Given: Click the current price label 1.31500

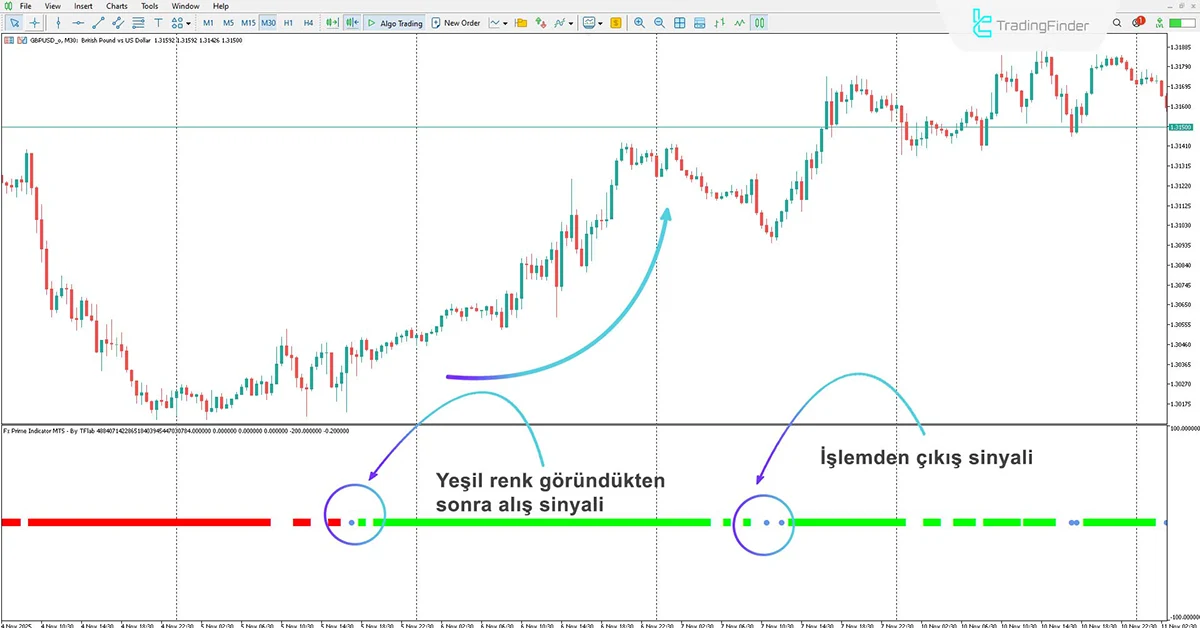Looking at the screenshot, I should pos(1183,127).
